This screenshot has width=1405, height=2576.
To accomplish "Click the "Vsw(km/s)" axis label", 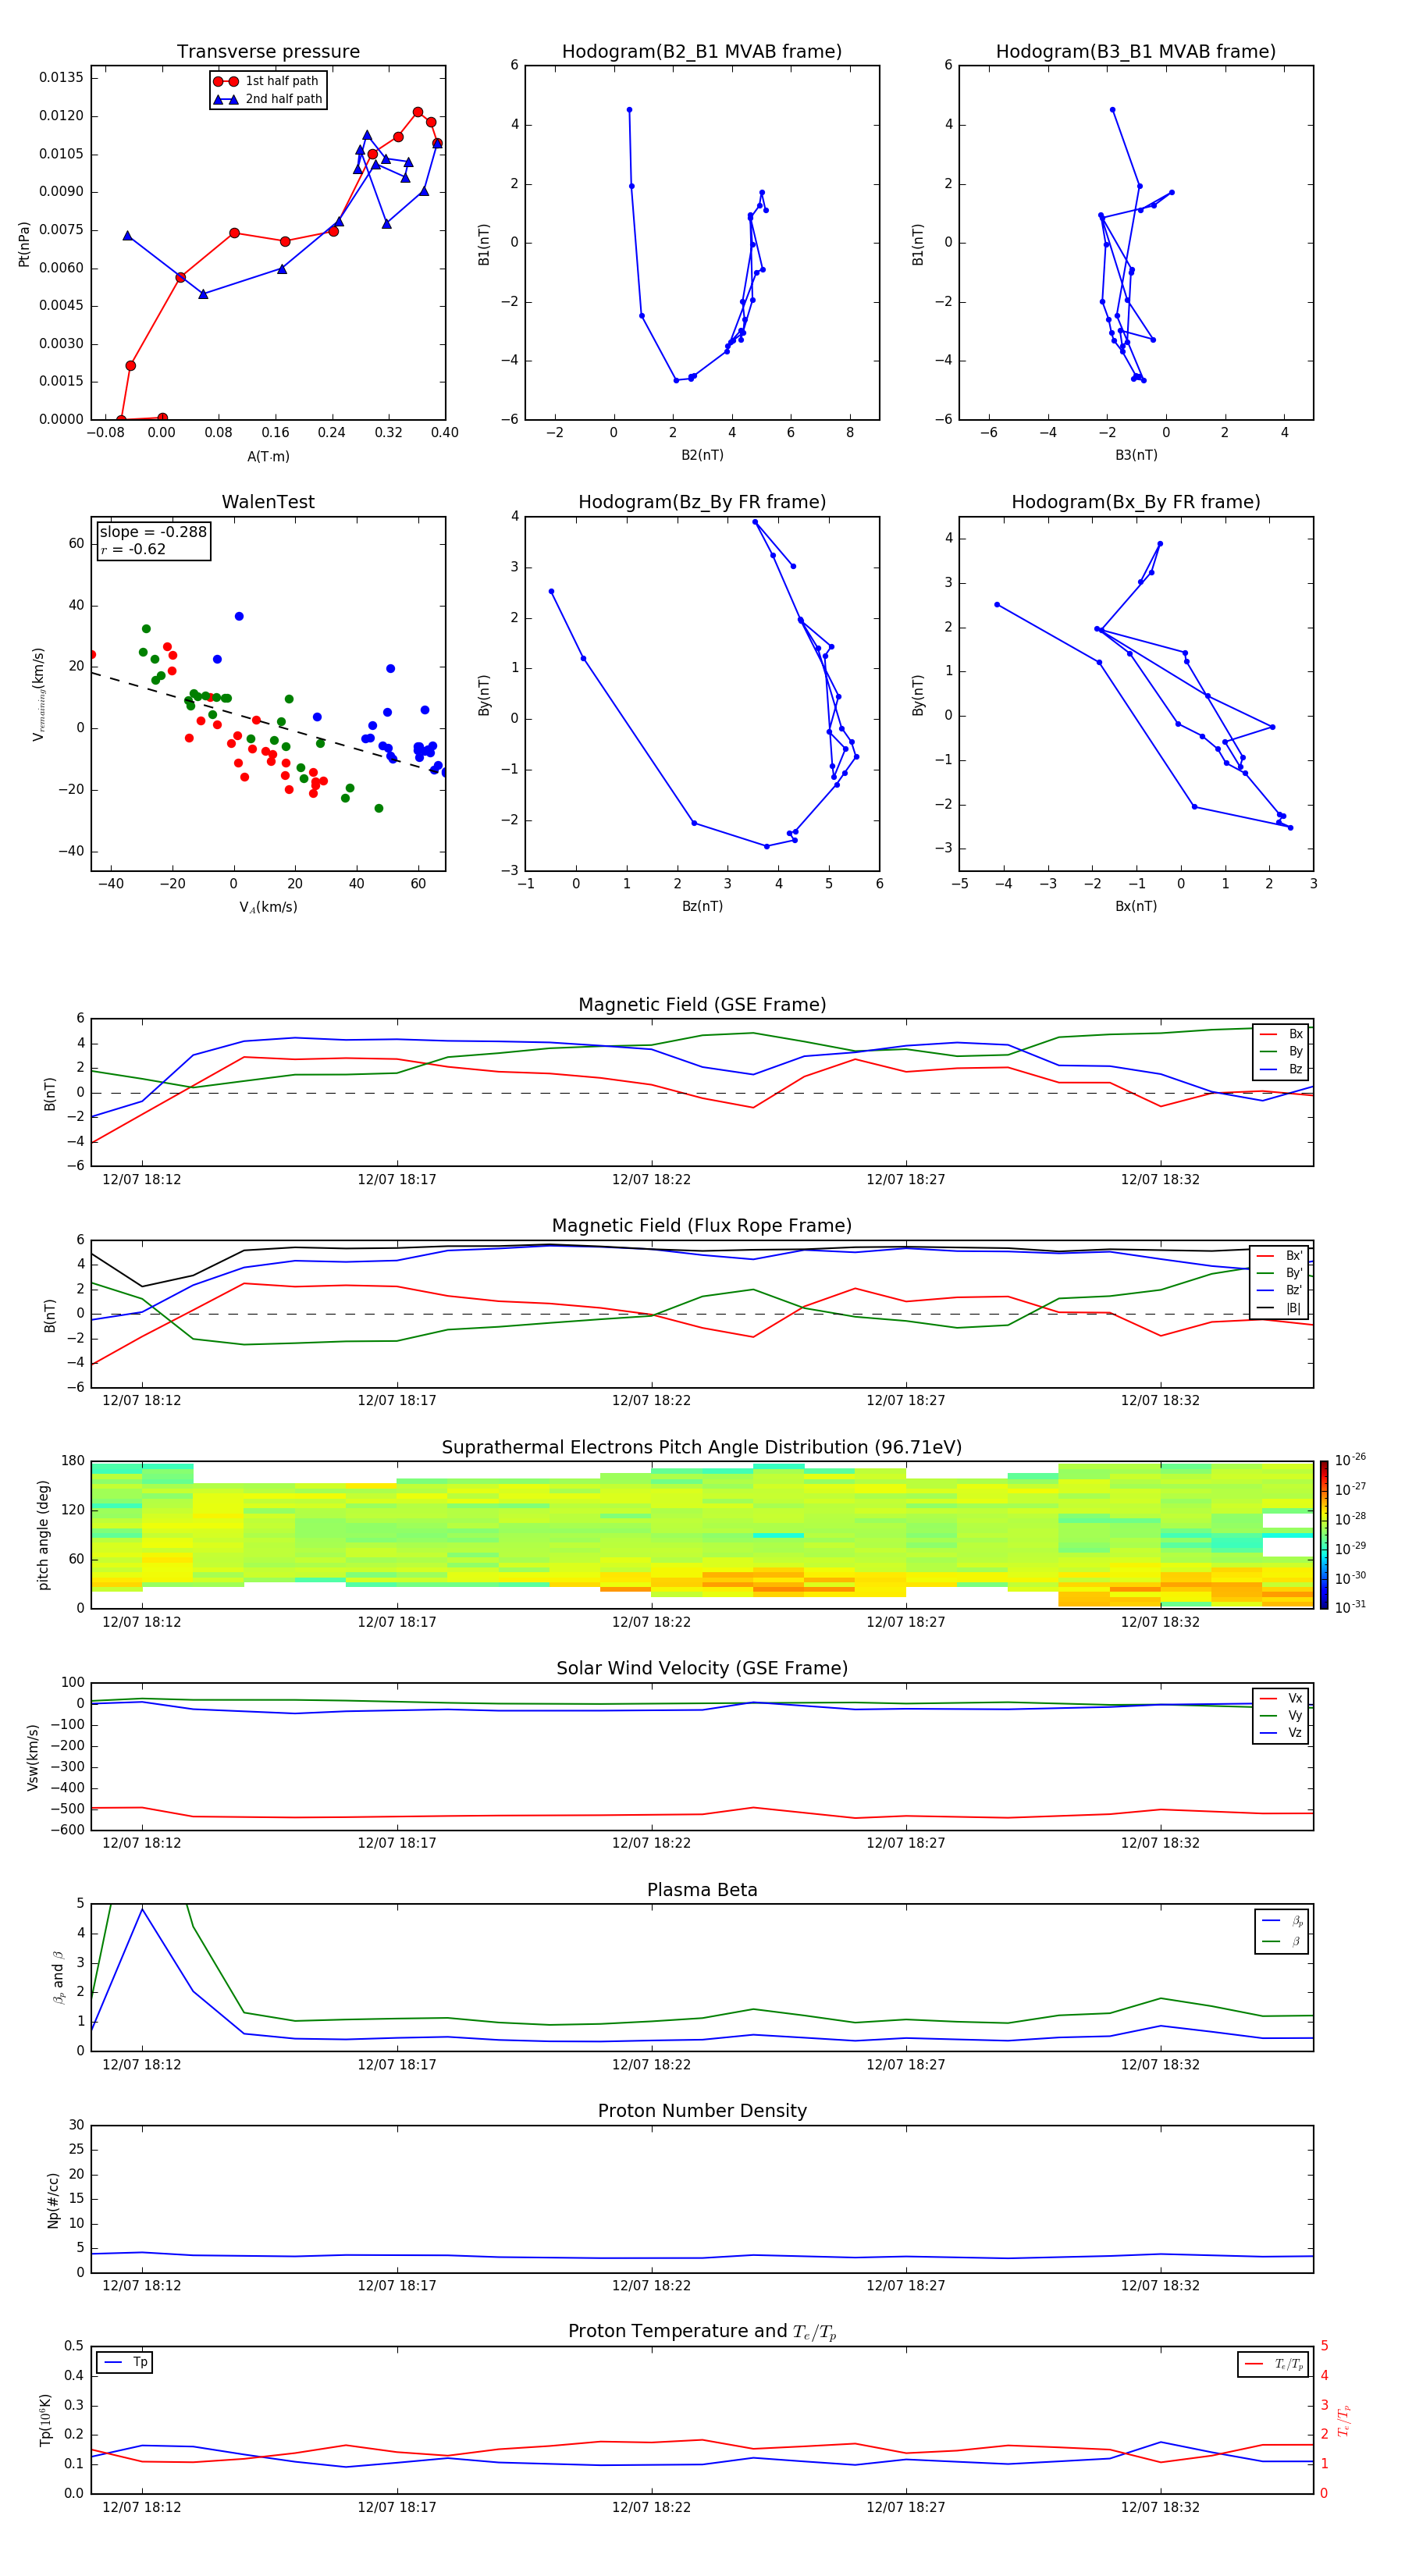I will click(x=33, y=1757).
